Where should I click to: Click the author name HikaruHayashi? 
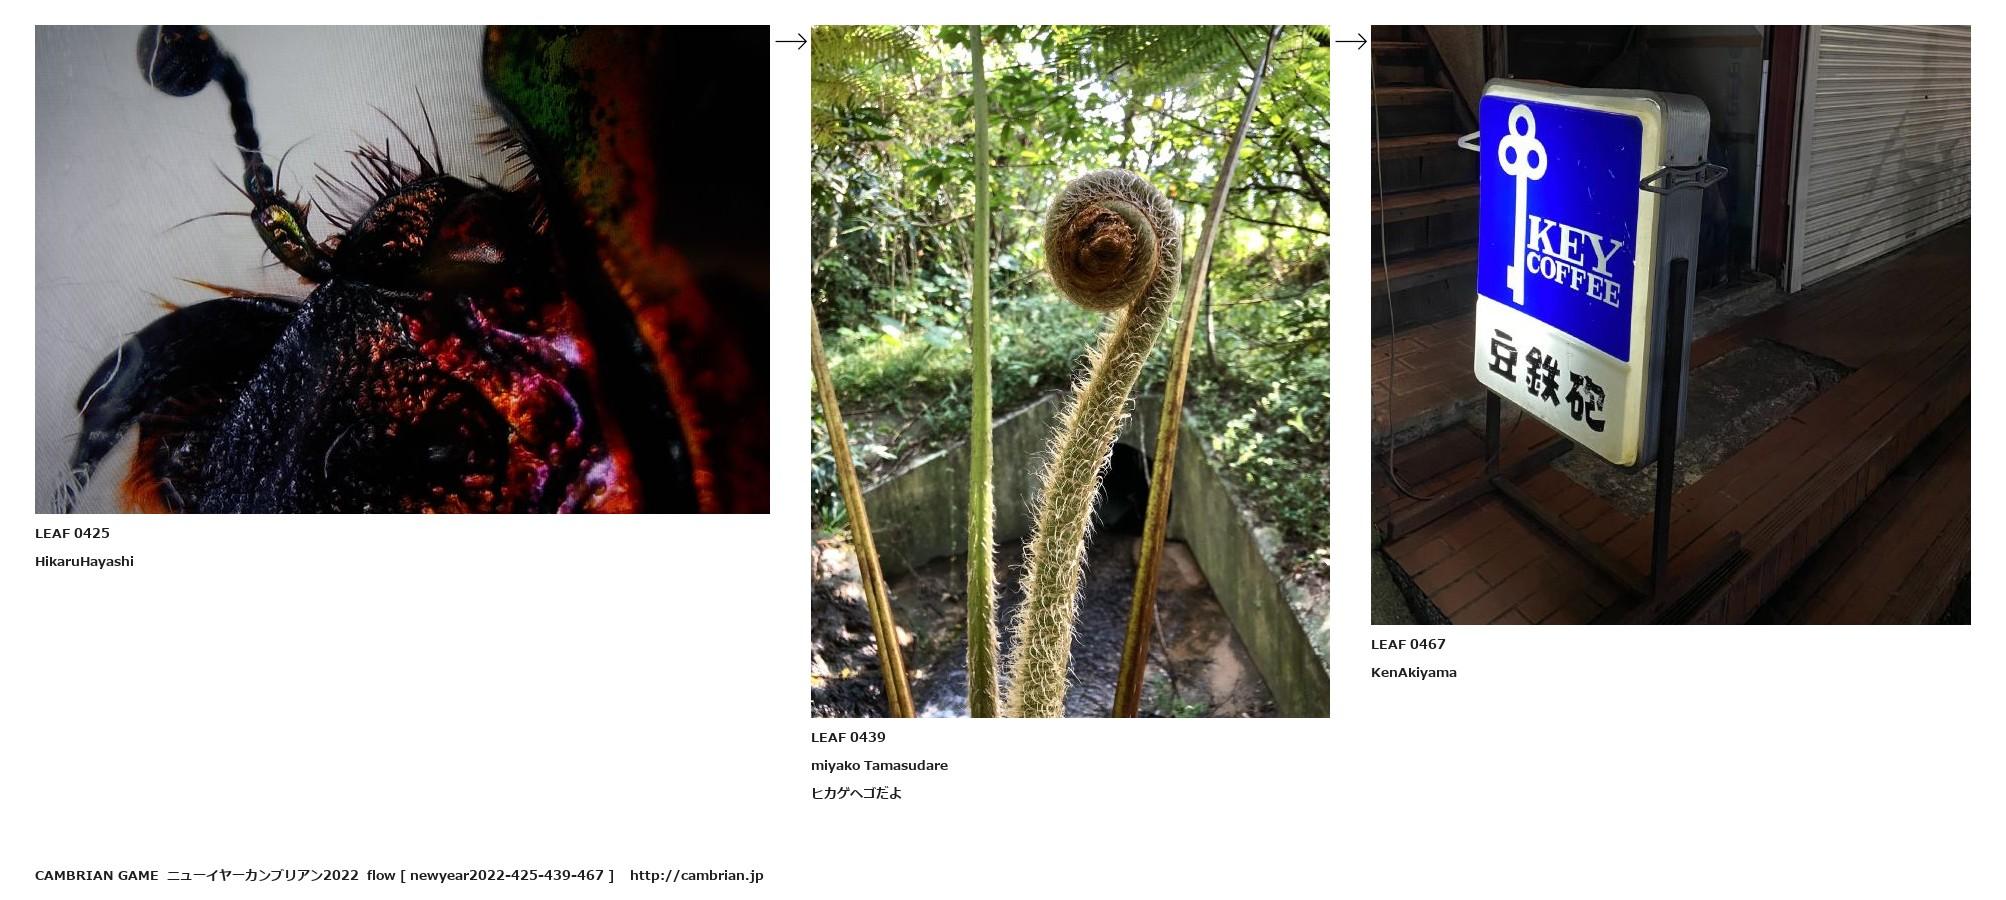84,562
